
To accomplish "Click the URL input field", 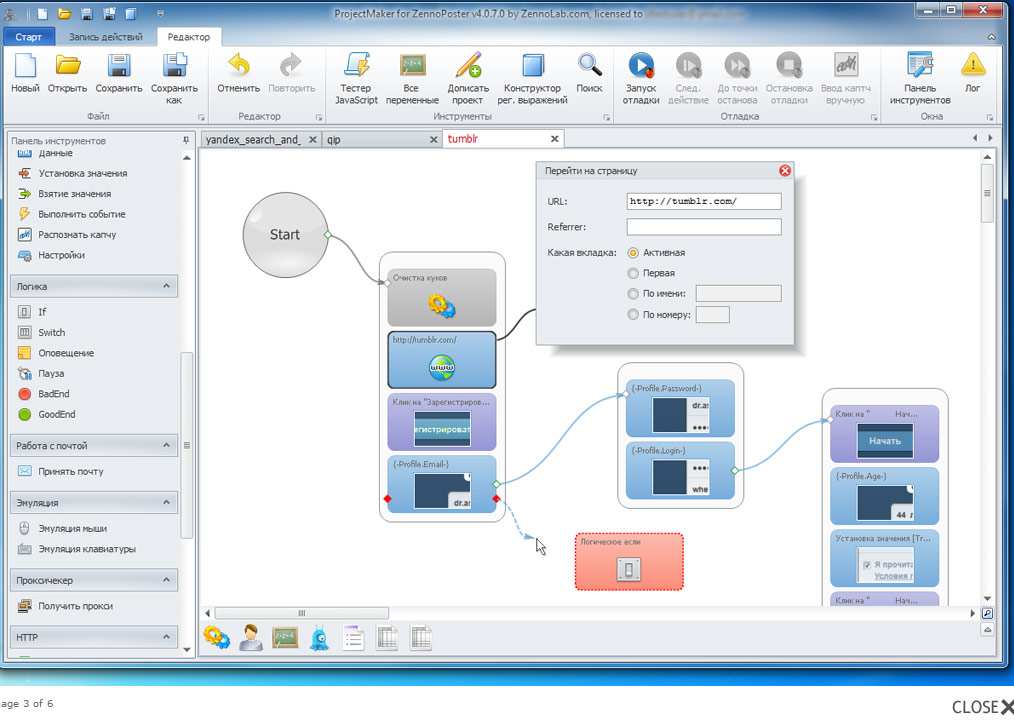I will (703, 202).
